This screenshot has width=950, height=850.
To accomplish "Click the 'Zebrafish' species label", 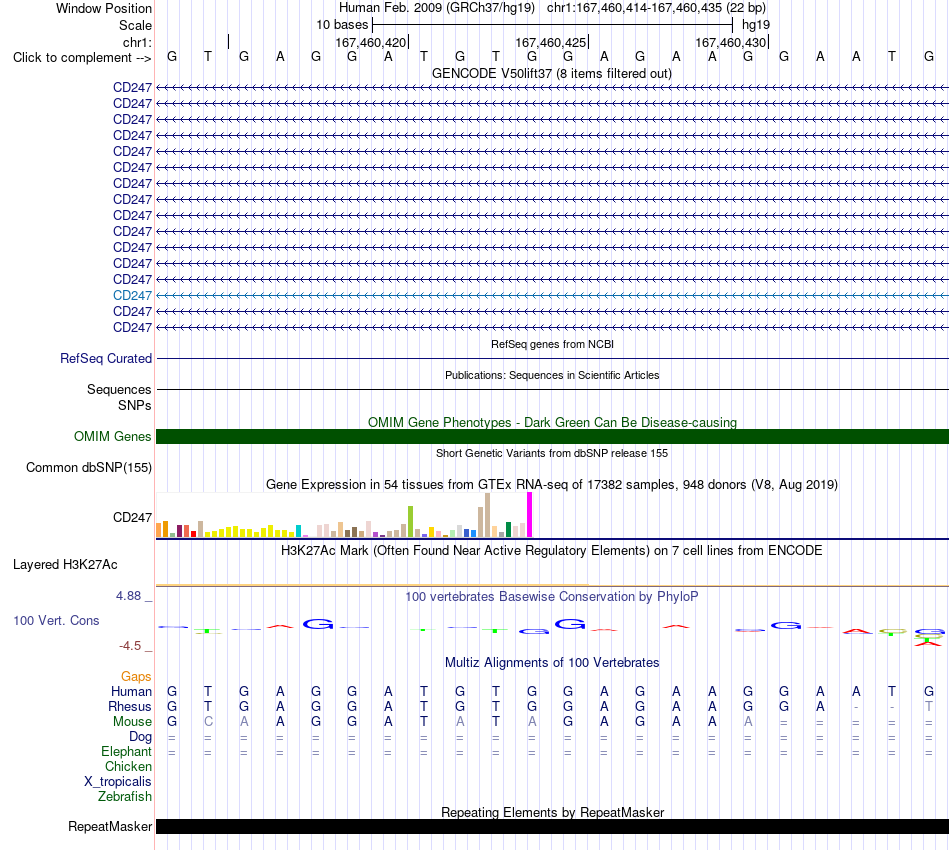I will coord(125,797).
